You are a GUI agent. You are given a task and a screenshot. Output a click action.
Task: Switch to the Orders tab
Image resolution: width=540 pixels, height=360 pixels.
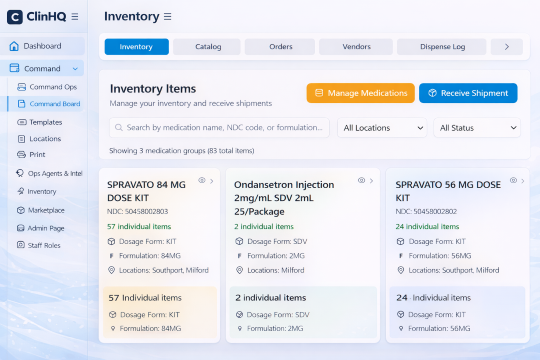(280, 47)
